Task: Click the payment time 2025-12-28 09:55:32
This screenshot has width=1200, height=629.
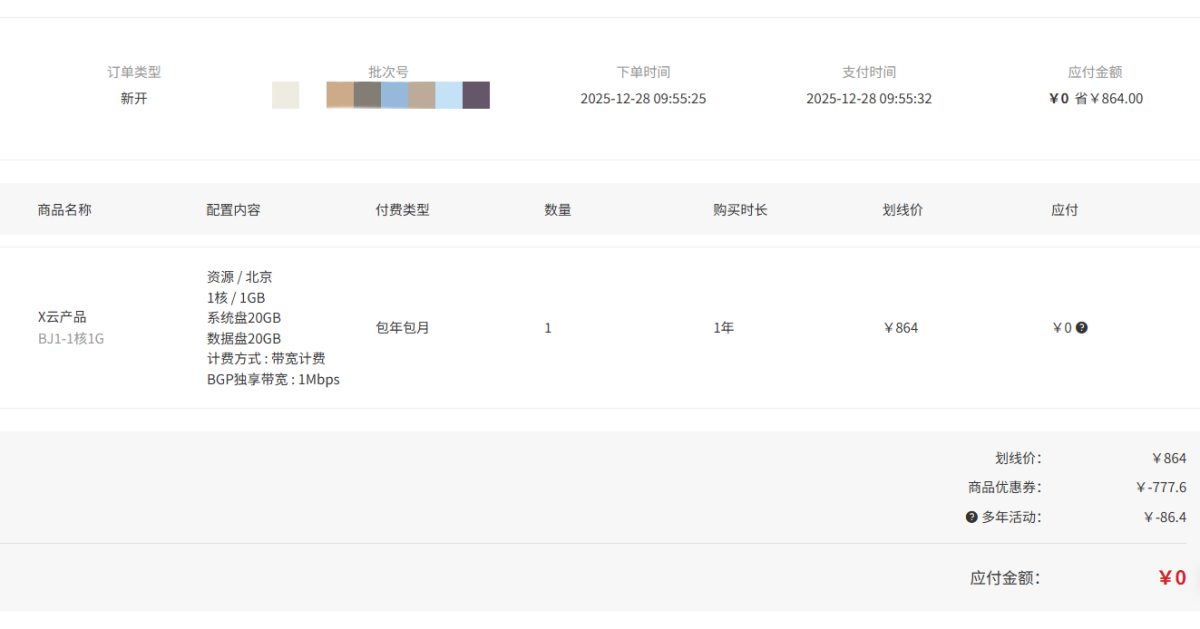Action: 869,99
